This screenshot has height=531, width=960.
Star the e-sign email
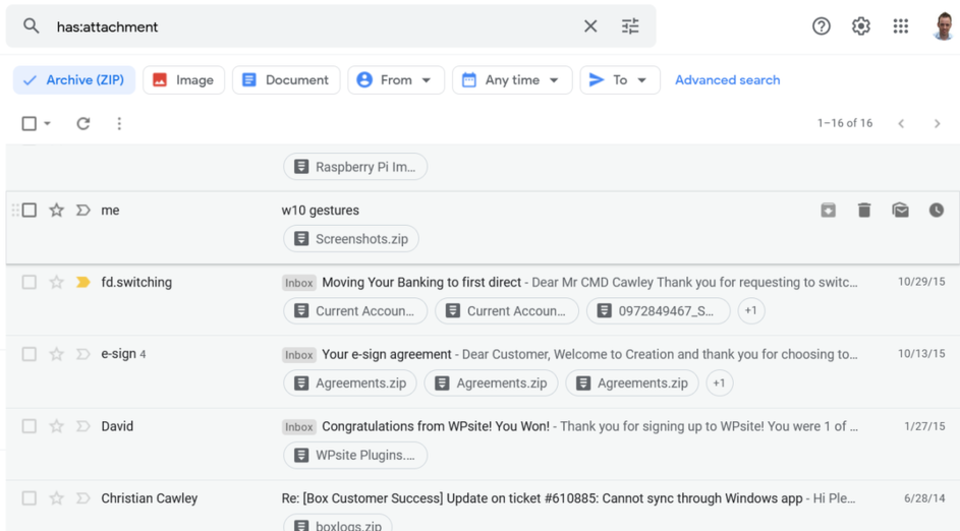click(x=56, y=354)
